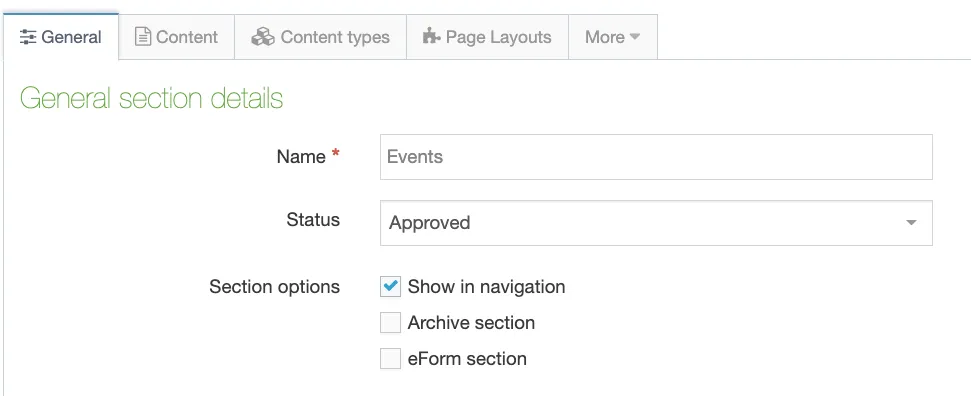Image resolution: width=971 pixels, height=396 pixels.
Task: Click the document icon on Content tab
Action: coord(142,37)
